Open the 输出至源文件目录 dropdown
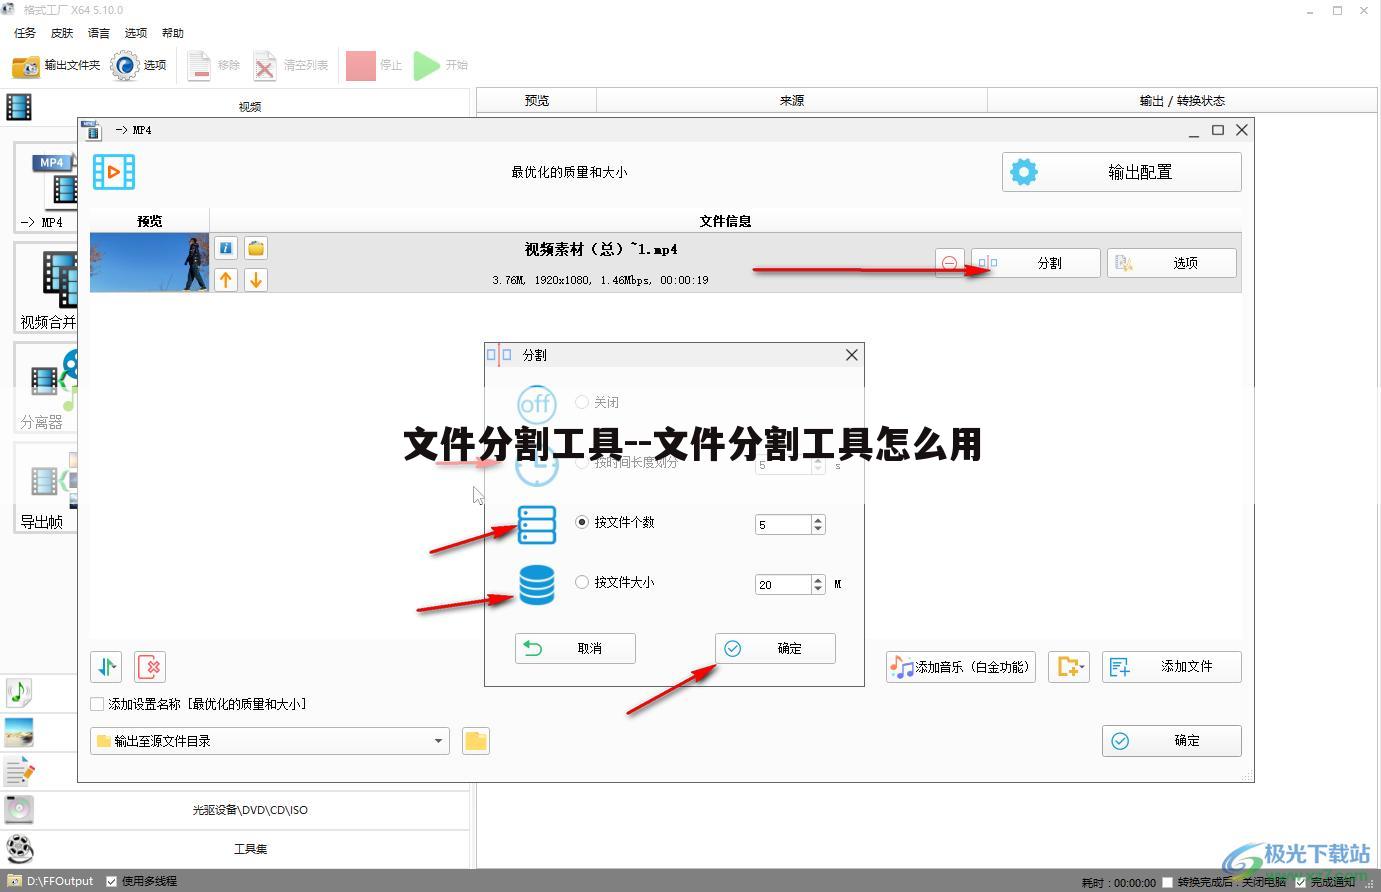This screenshot has height=892, width=1381. click(x=270, y=741)
